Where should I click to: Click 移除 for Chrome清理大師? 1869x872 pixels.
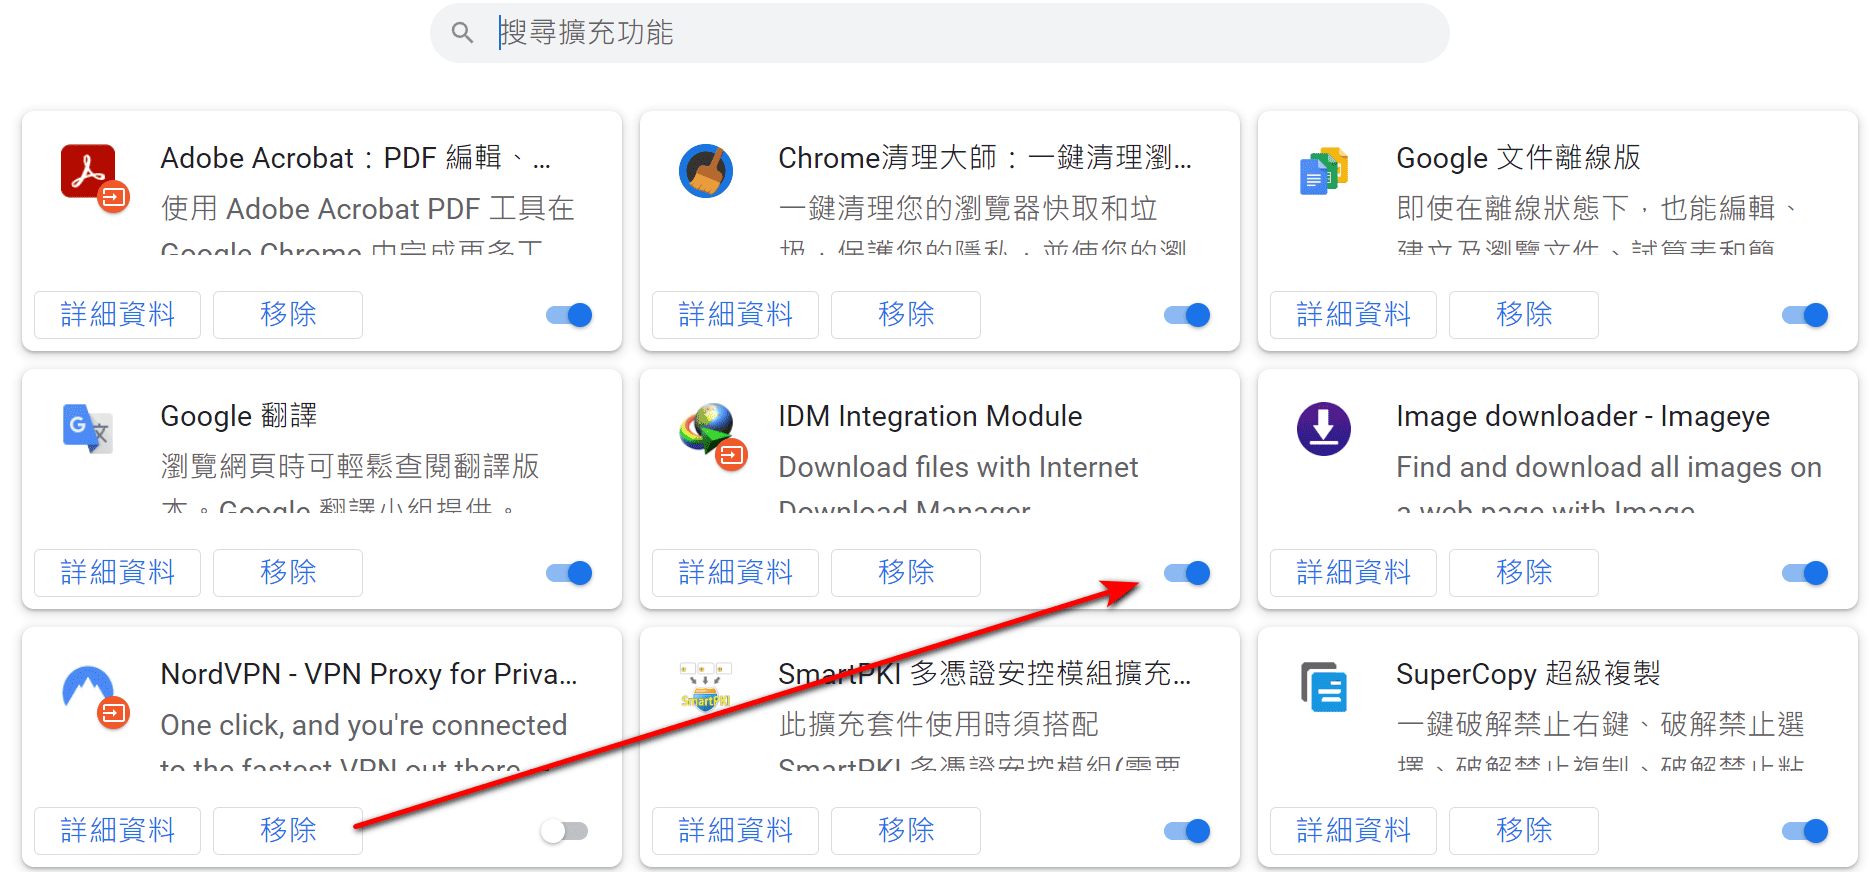(906, 315)
